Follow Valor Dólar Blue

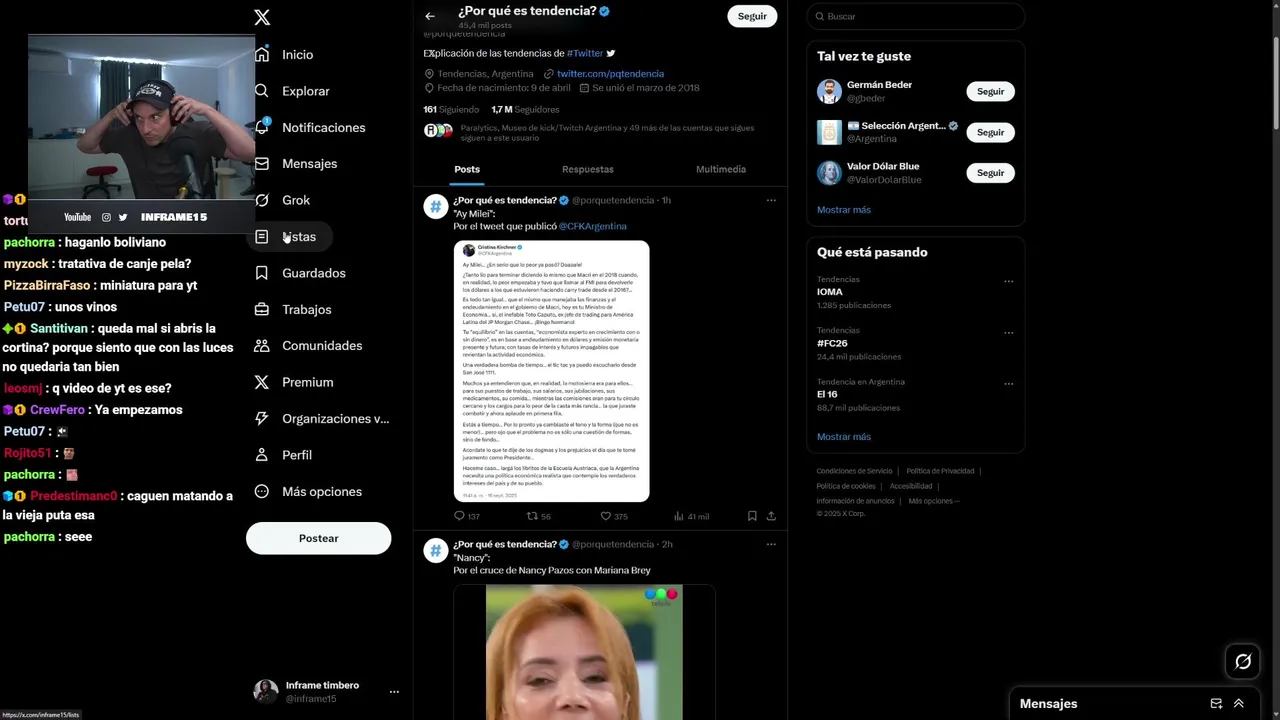[x=990, y=173]
